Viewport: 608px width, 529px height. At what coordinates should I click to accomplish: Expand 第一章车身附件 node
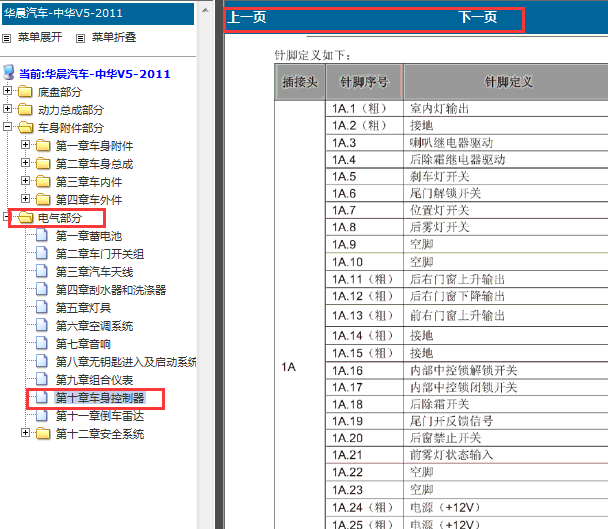[x=25, y=145]
